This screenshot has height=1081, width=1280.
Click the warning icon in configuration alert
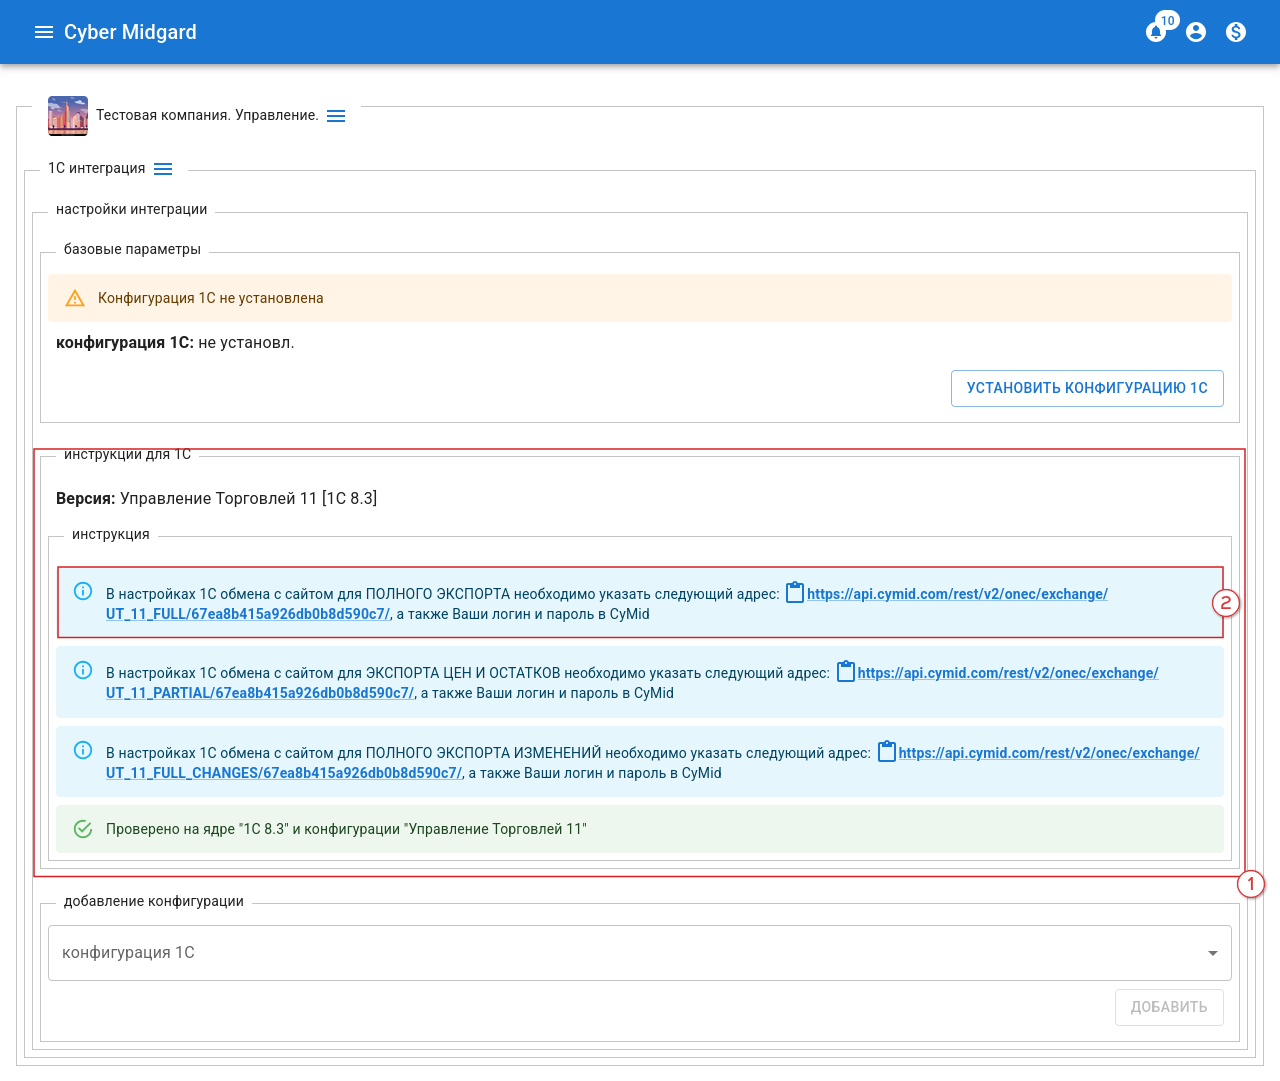point(75,298)
